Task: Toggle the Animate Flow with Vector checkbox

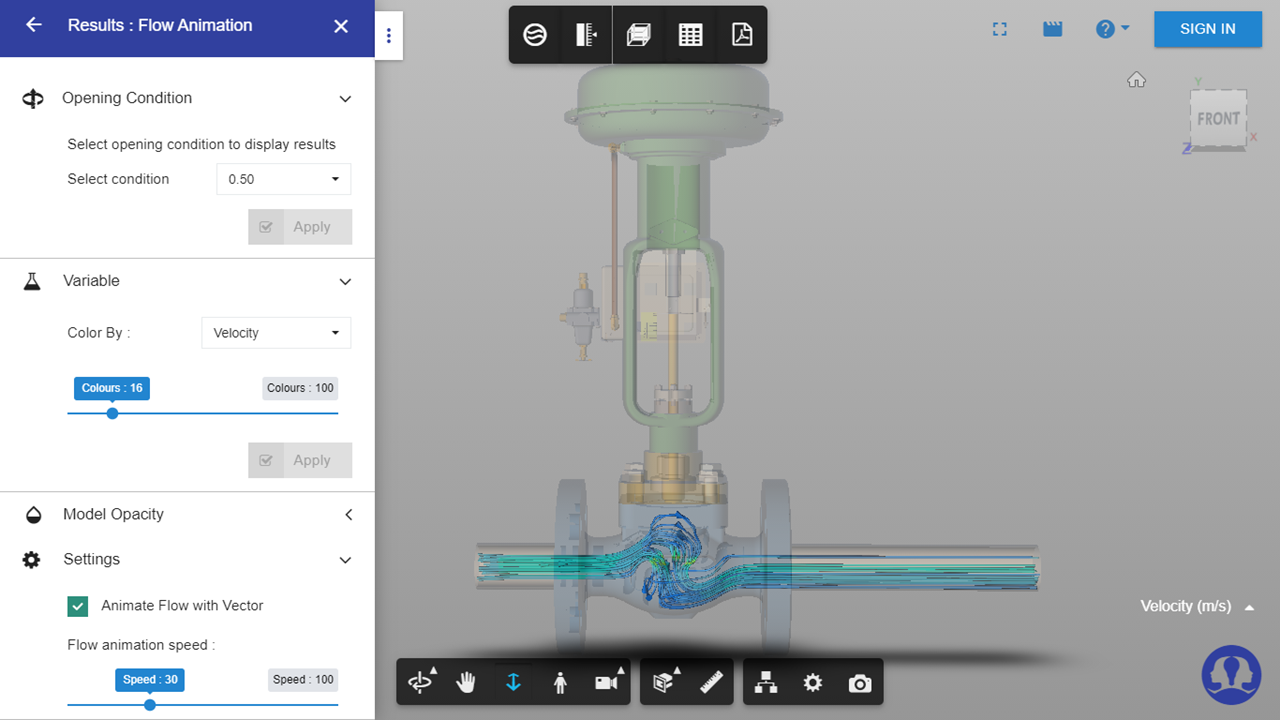Action: pyautogui.click(x=78, y=606)
